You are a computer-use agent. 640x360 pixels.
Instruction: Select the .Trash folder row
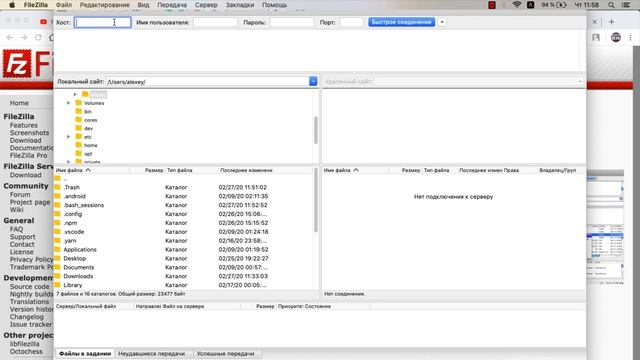coord(184,187)
